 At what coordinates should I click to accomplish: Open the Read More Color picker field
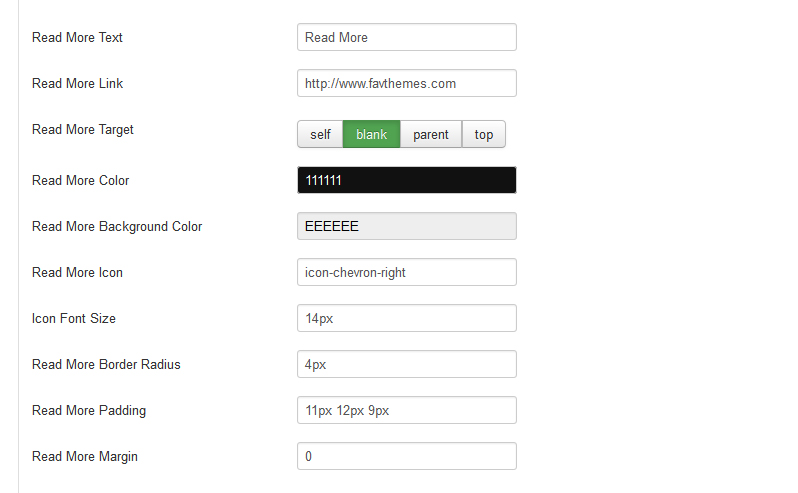(407, 180)
